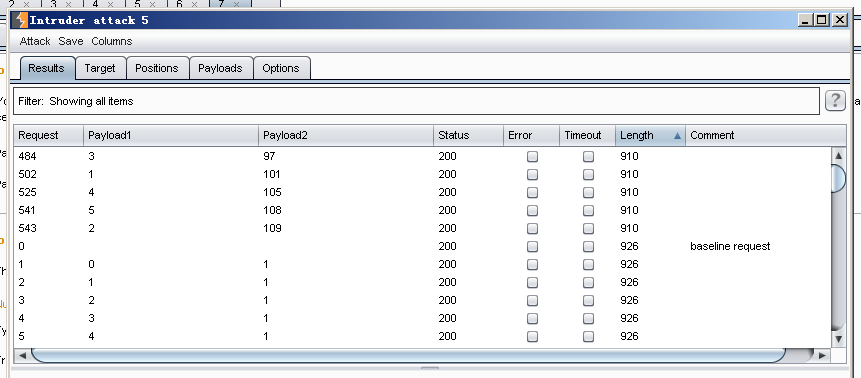The width and height of the screenshot is (861, 378).
Task: Toggle Timeout checkbox for request 543
Action: (x=588, y=229)
